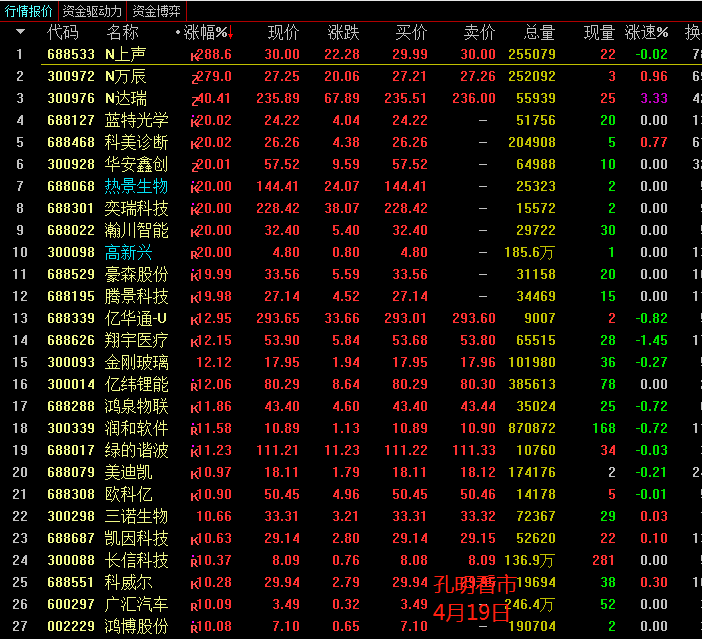The height and width of the screenshot is (639, 702).
Task: Click stock code 002229
Action: pyautogui.click(x=71, y=626)
